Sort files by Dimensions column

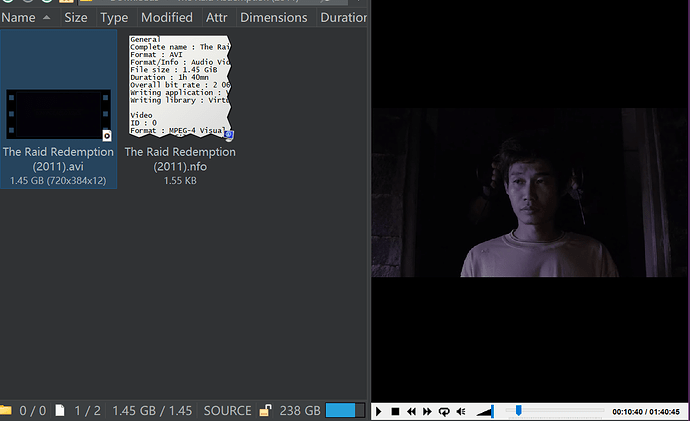(x=274, y=18)
